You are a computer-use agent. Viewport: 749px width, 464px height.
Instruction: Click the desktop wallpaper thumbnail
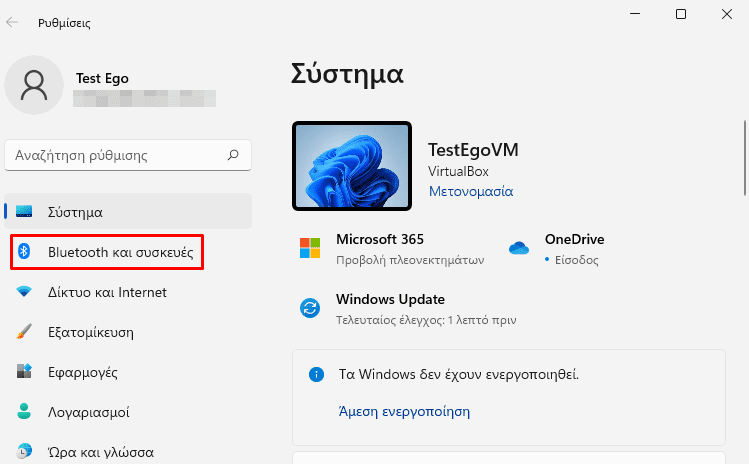(x=352, y=166)
